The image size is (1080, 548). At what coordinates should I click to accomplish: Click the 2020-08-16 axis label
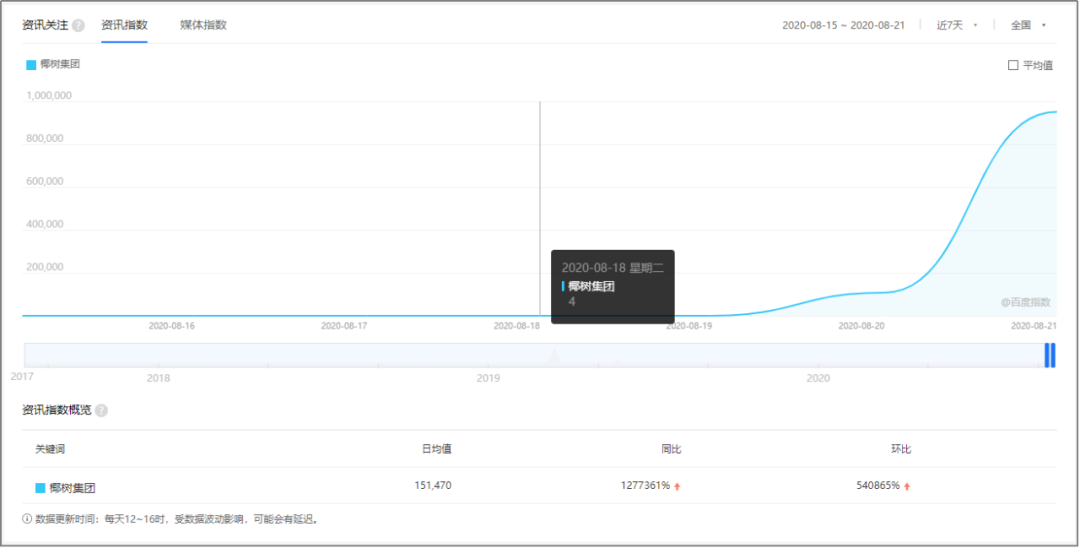pos(172,326)
